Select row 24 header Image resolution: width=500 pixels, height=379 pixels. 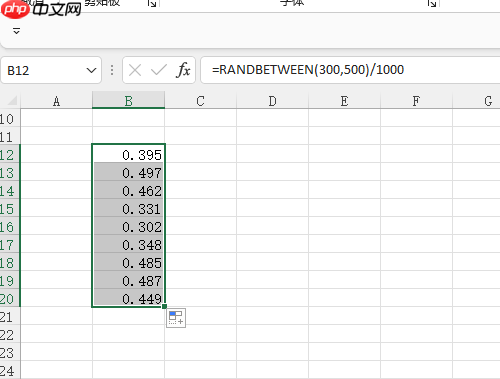tap(9, 371)
